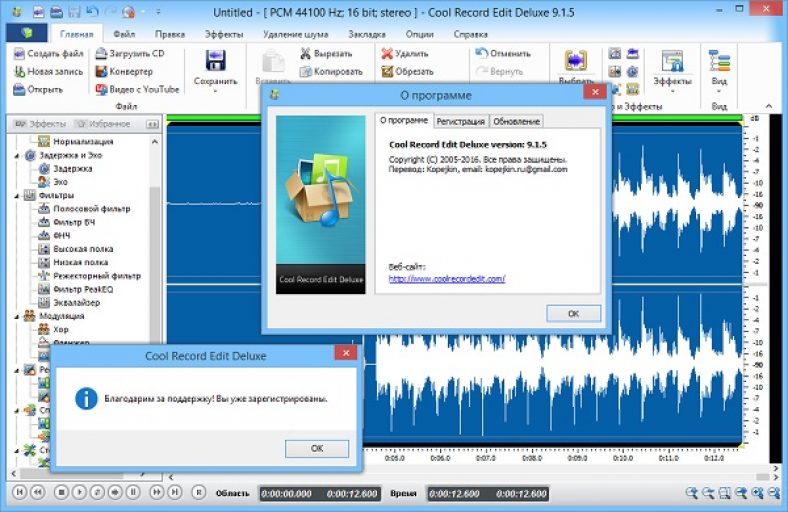Click the Удалить red cross icon
The width and height of the screenshot is (788, 512).
(x=386, y=54)
